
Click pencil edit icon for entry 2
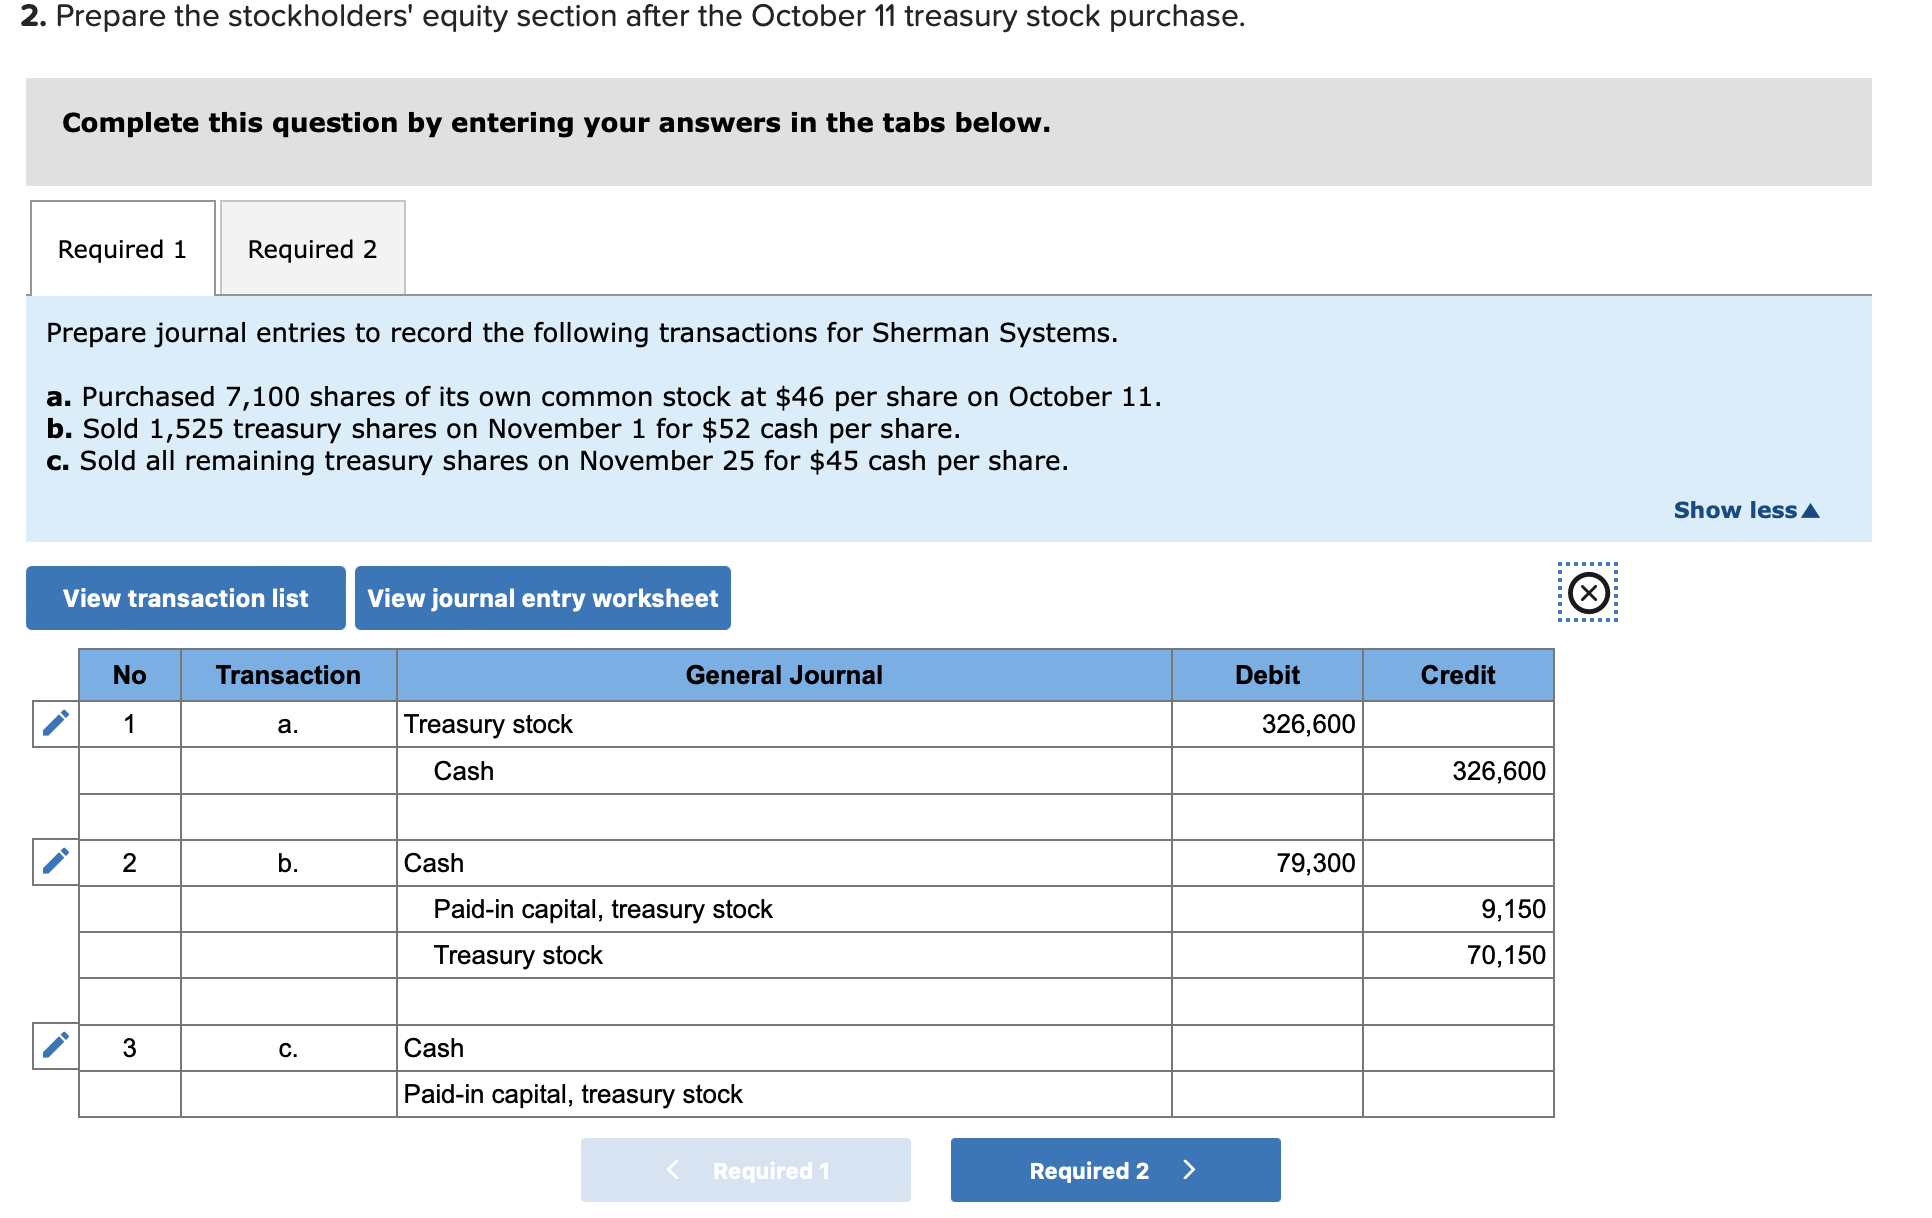56,861
